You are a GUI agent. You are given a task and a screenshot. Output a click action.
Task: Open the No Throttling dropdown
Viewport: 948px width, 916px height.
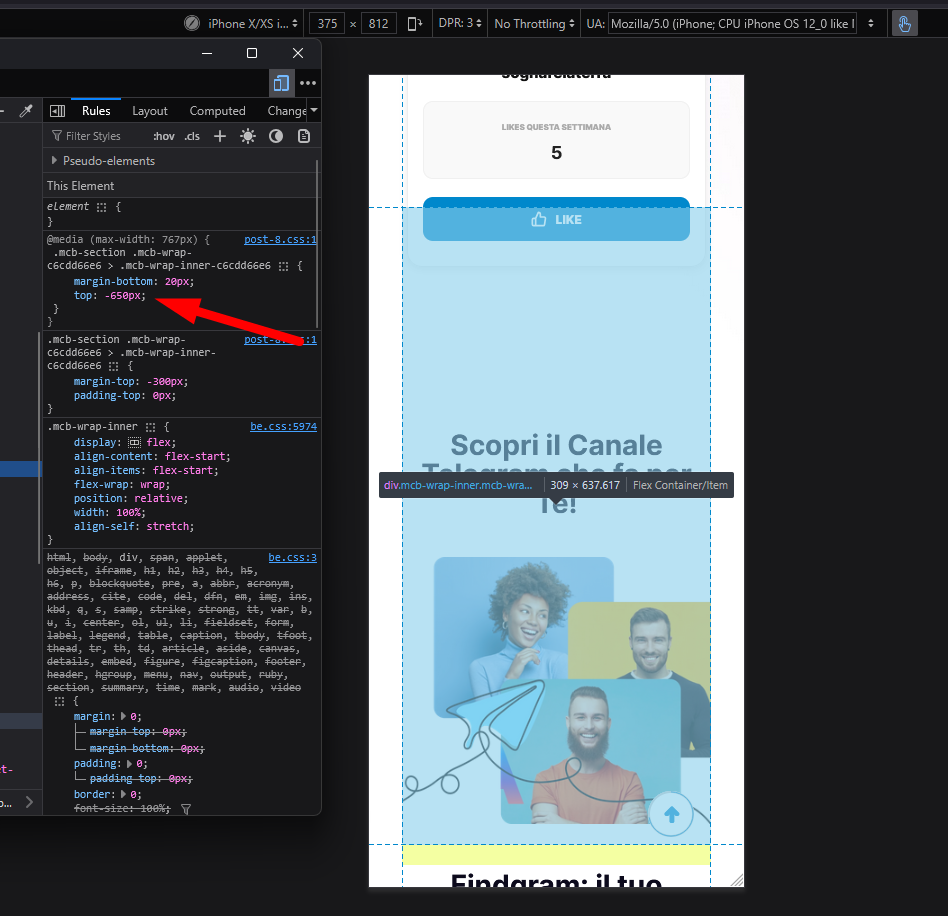coord(534,24)
